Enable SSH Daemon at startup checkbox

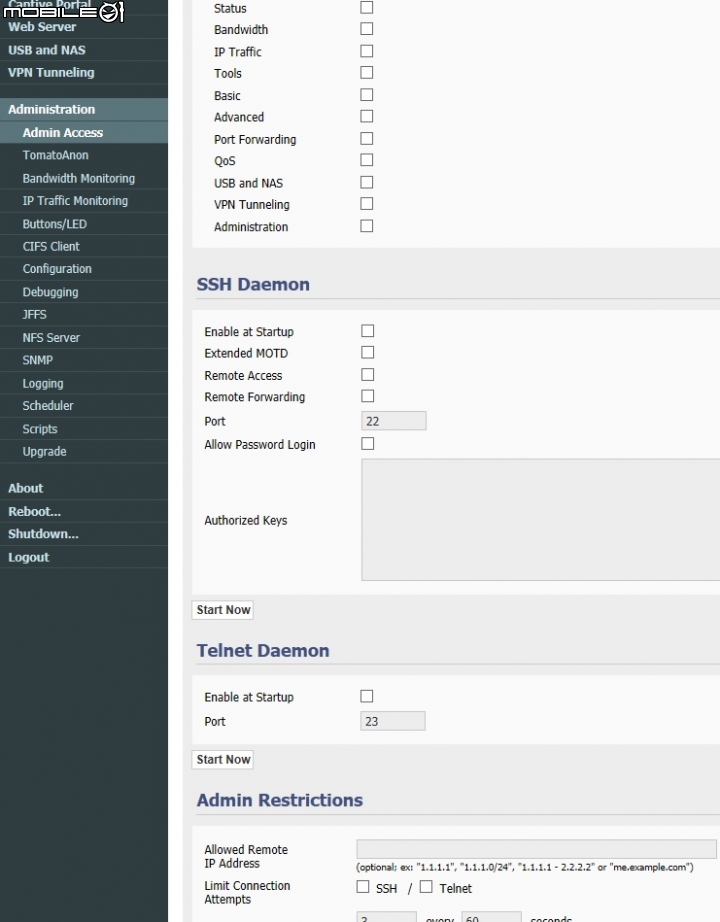(367, 331)
